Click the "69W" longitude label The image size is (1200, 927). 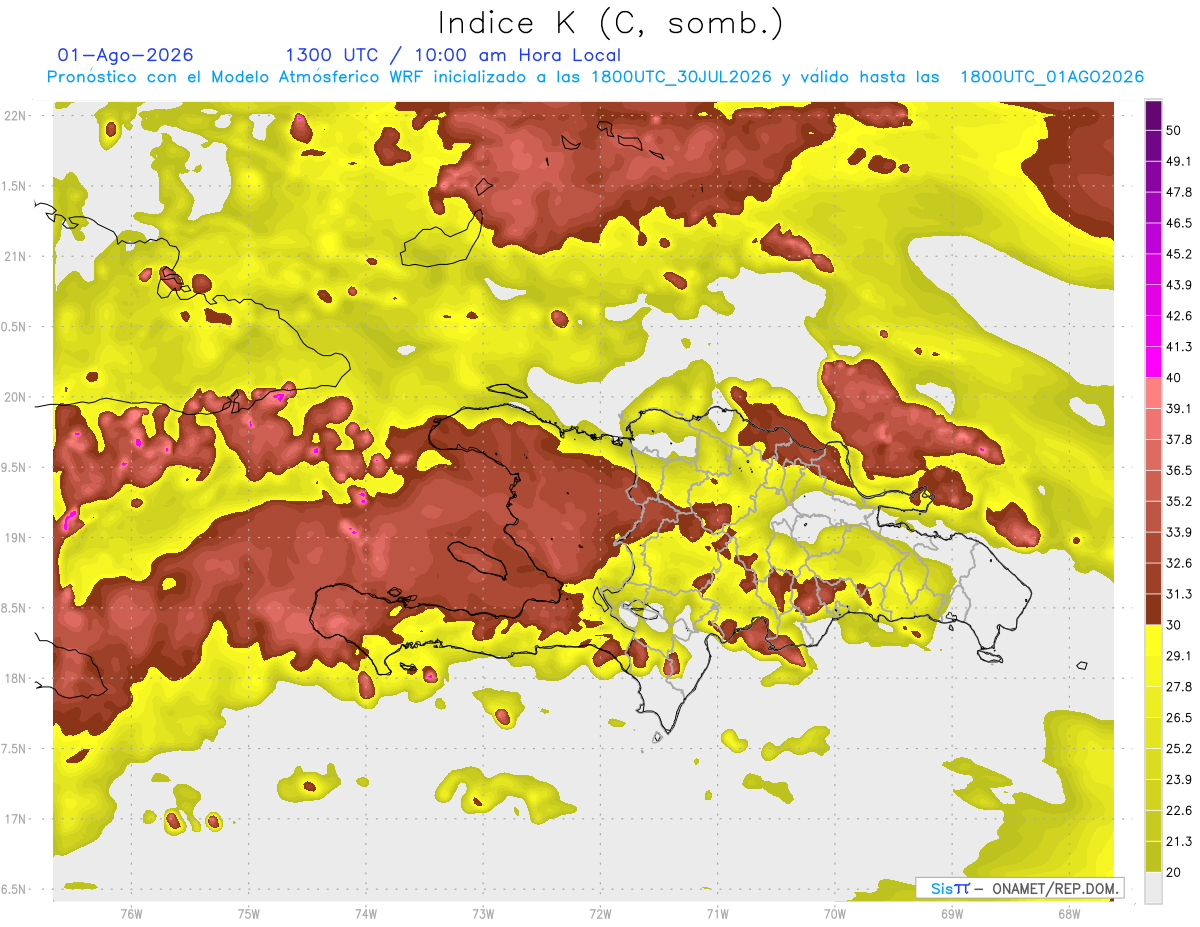point(952,914)
